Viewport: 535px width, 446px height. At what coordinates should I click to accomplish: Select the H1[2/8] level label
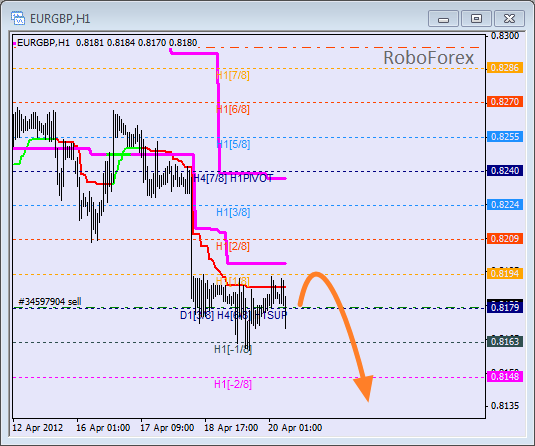tap(233, 246)
